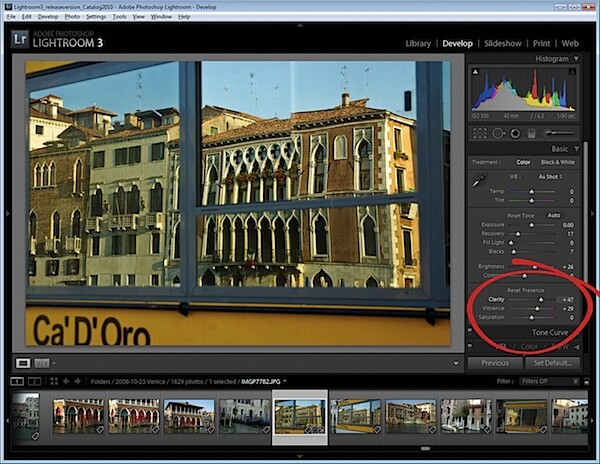The width and height of the screenshot is (600, 464).
Task: Click the Set Default... button
Action: click(553, 363)
